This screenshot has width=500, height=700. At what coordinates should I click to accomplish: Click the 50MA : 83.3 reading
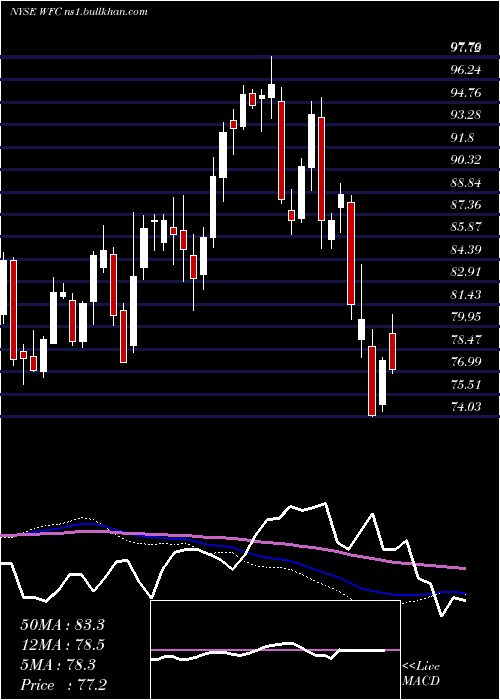click(x=63, y=625)
